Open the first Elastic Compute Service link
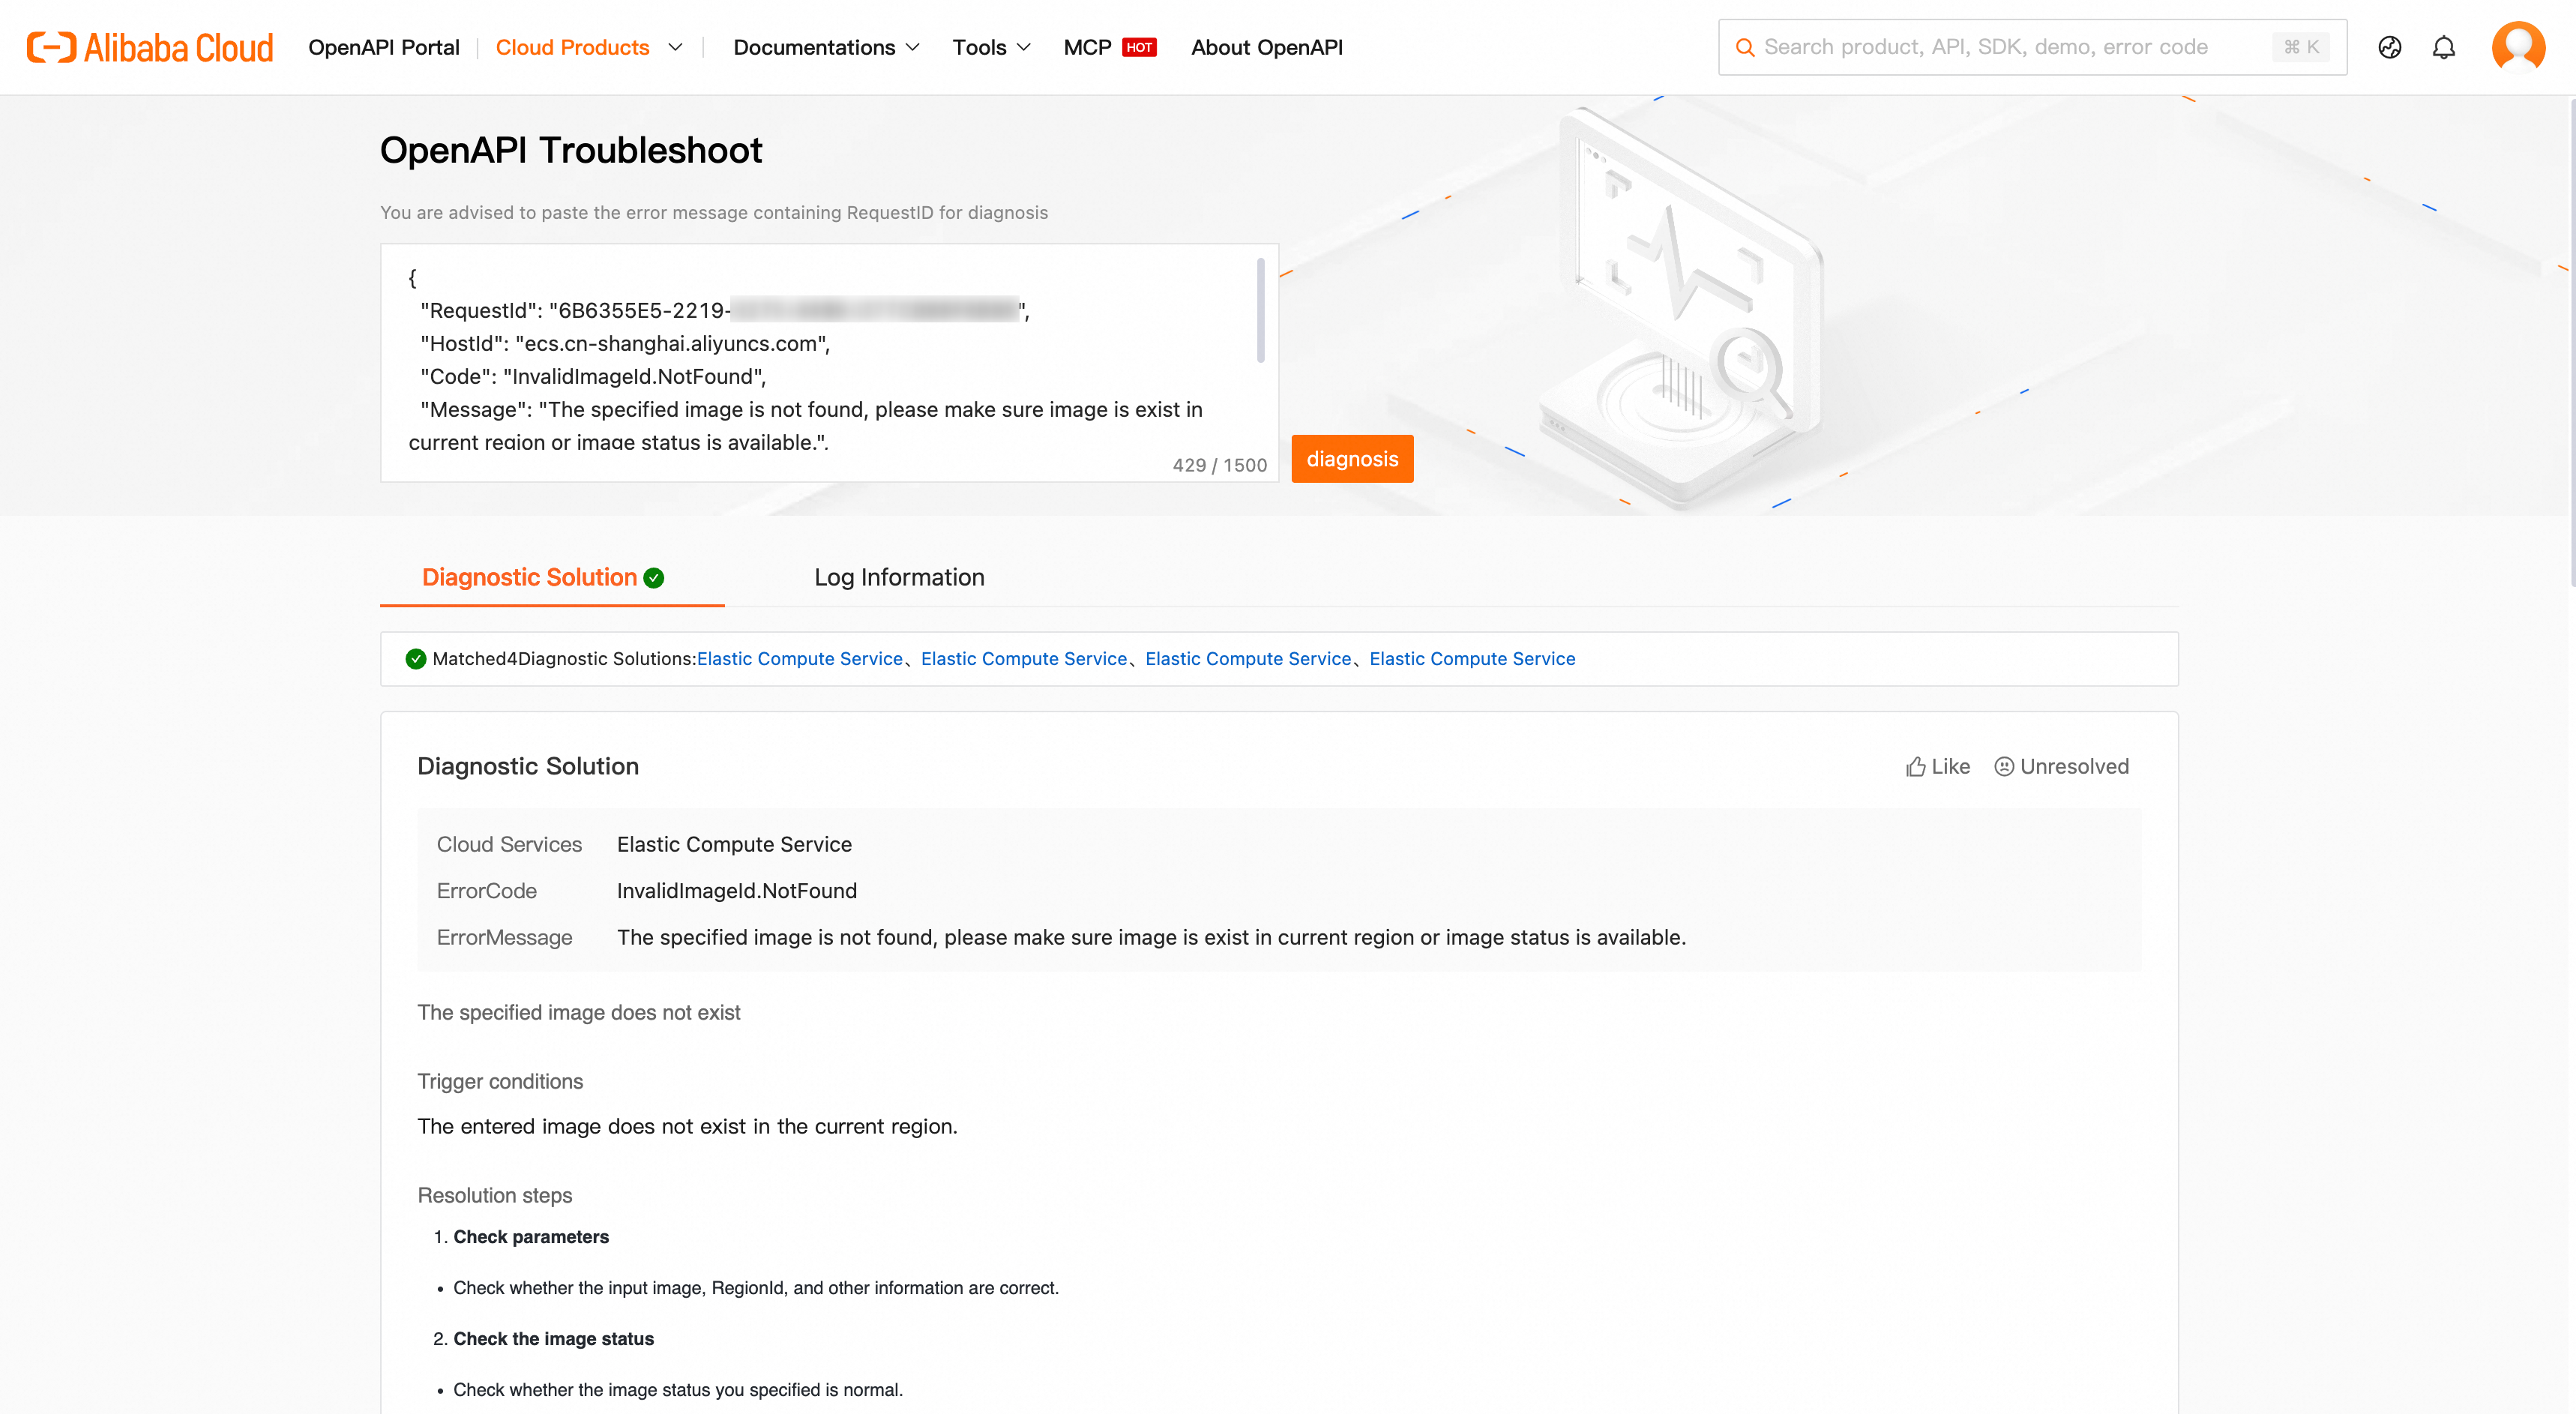 pyautogui.click(x=799, y=659)
